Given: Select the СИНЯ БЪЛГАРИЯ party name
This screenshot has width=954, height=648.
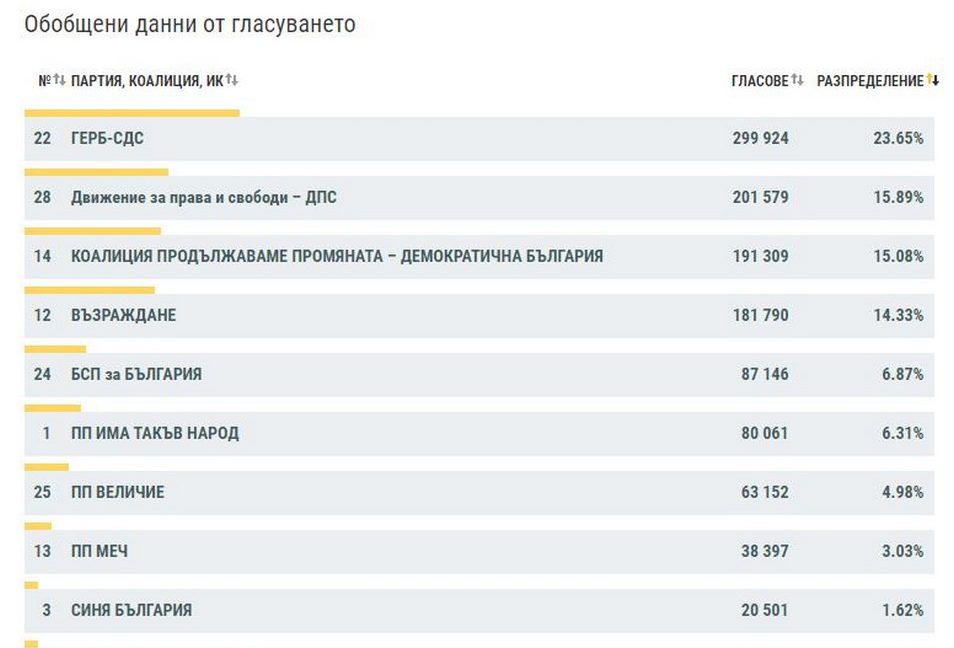Looking at the screenshot, I should click(131, 611).
